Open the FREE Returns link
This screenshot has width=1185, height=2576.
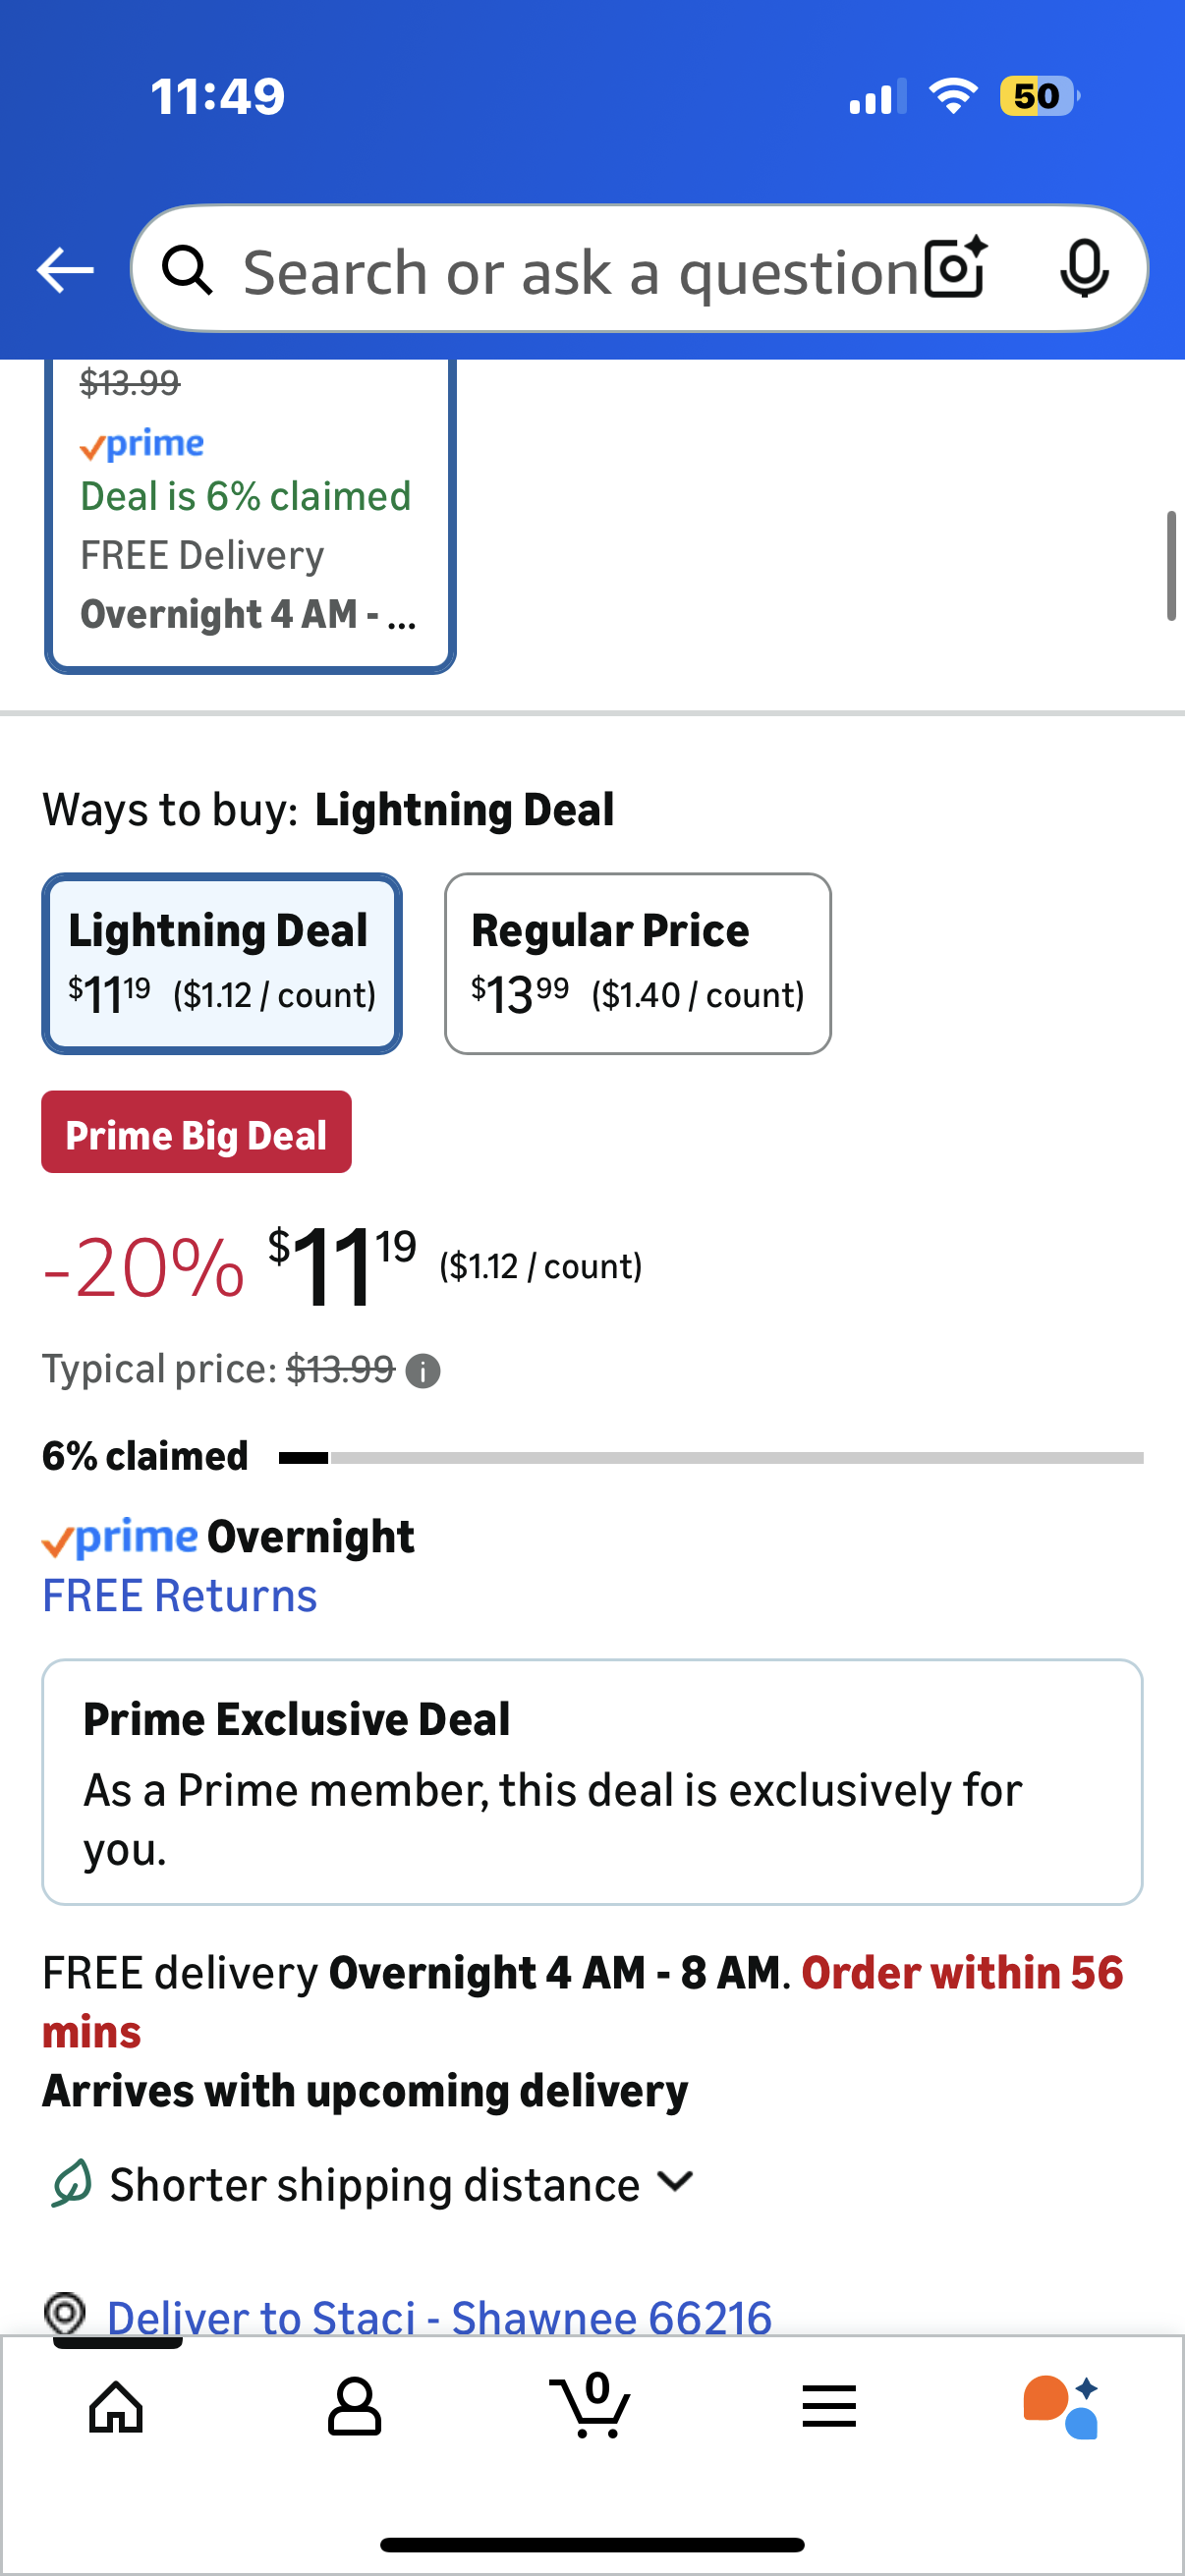180,1596
